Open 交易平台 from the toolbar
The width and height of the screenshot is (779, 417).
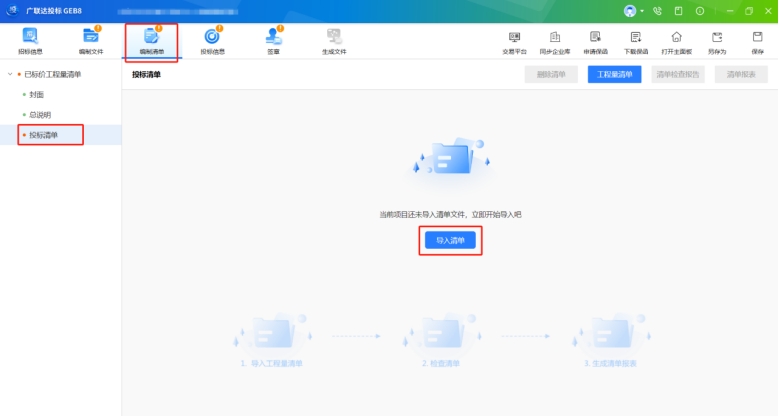pos(515,41)
